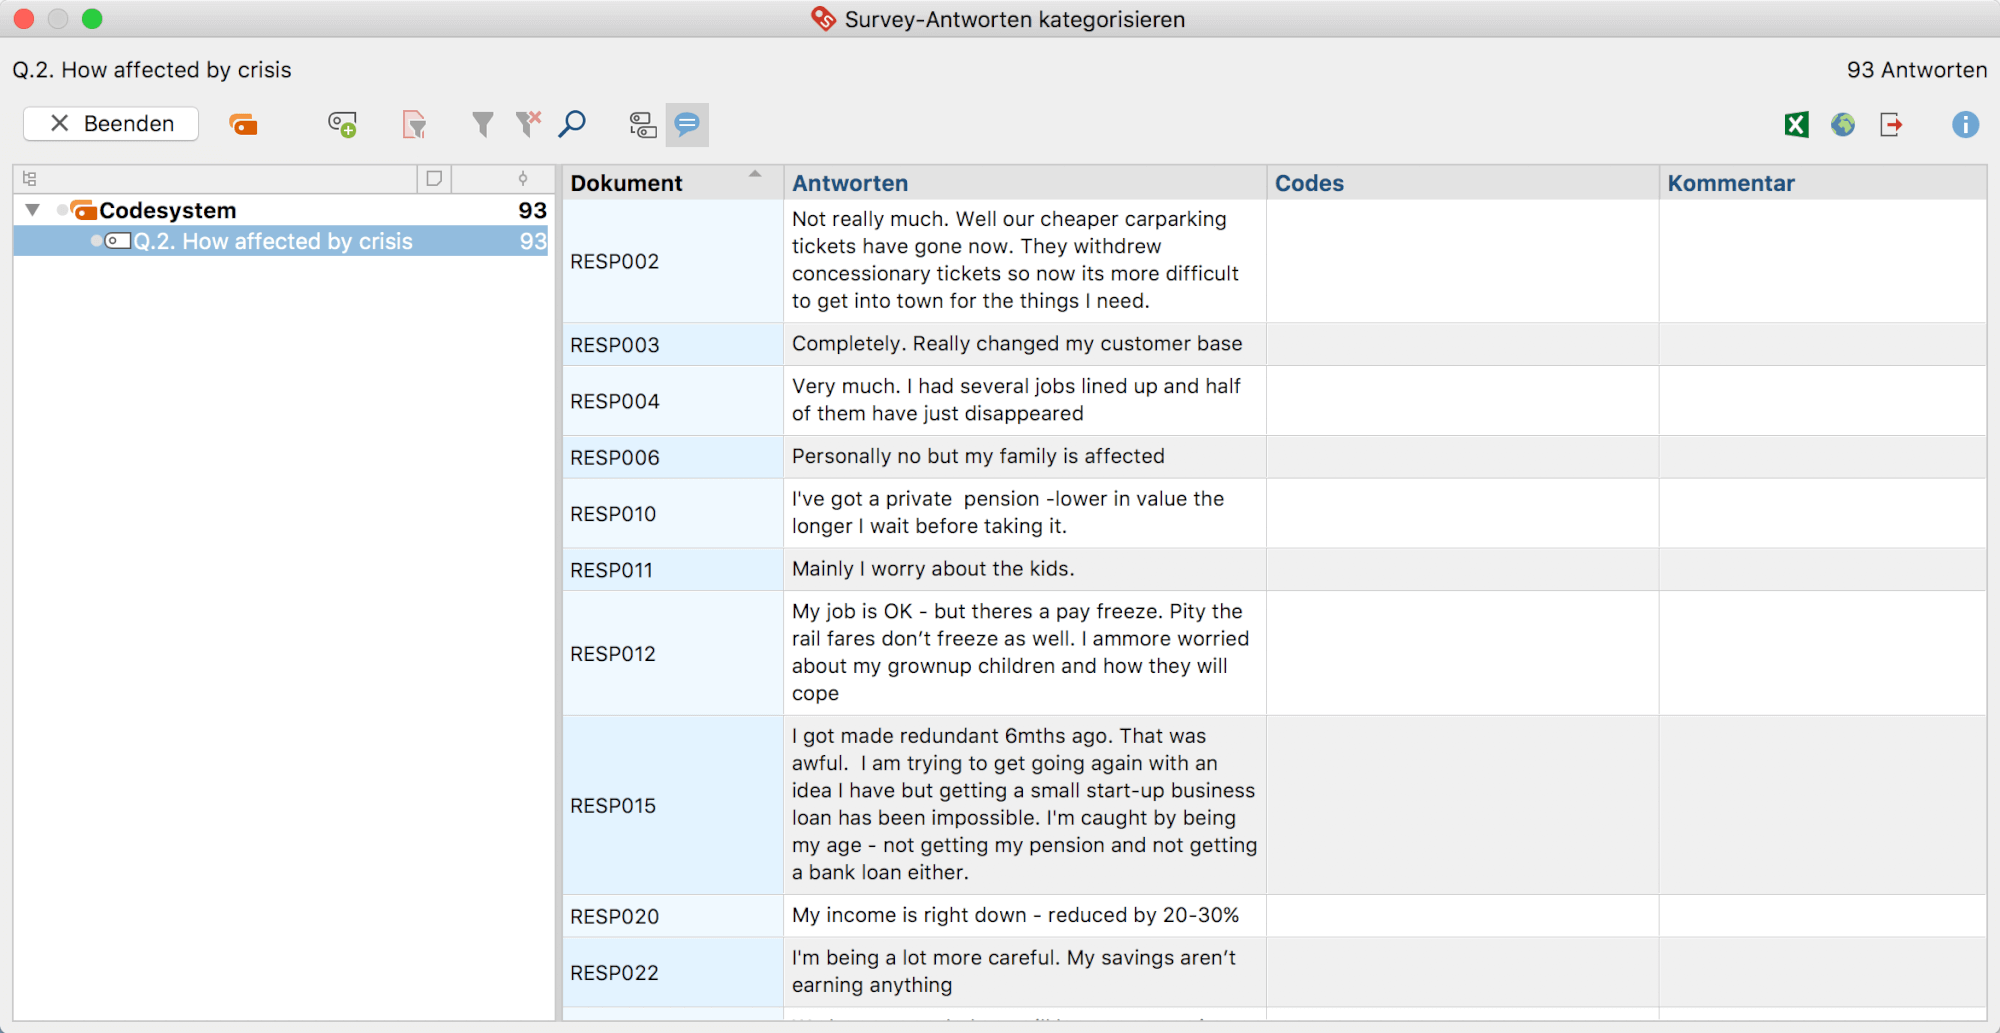
Task: Open search with the magnifying glass icon
Action: tap(572, 124)
